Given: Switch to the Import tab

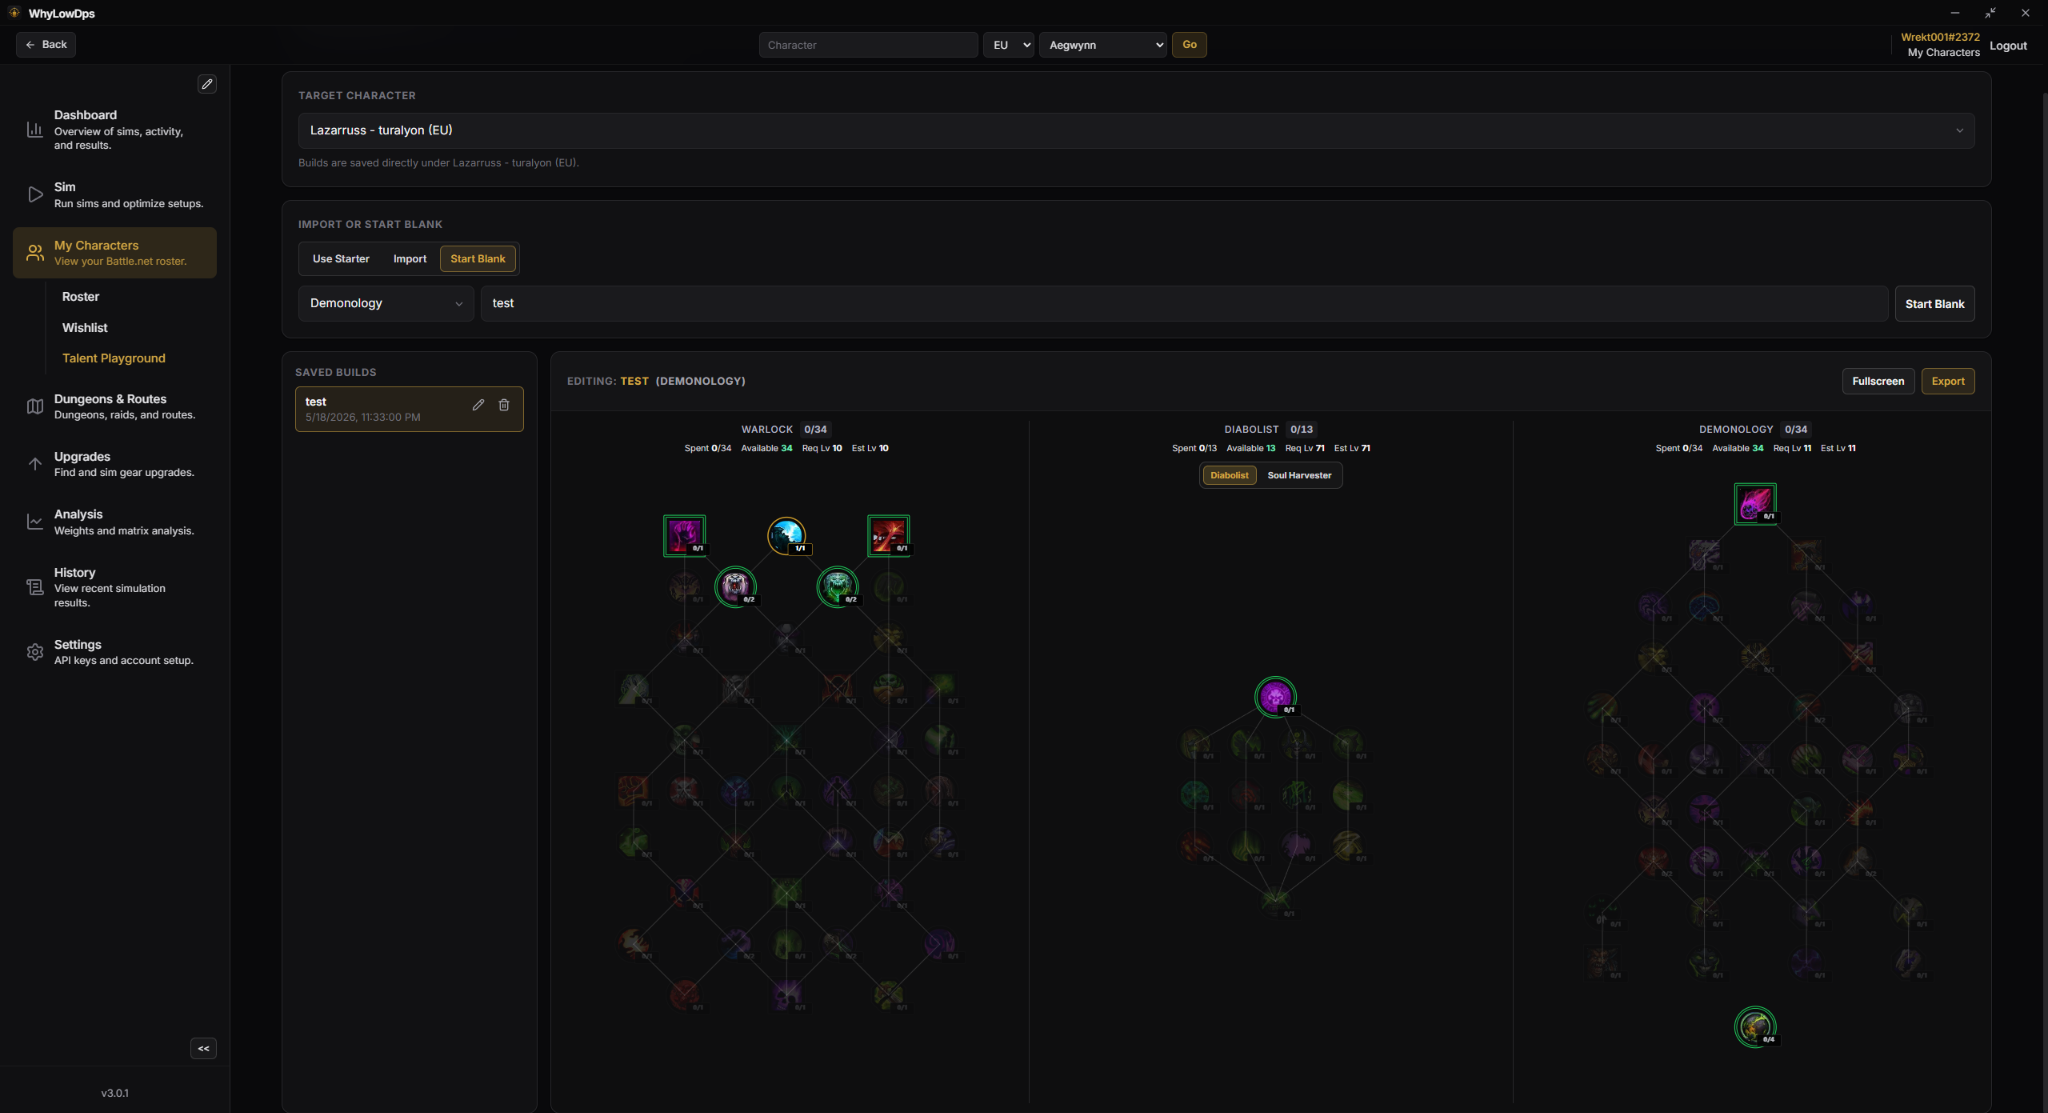Looking at the screenshot, I should (x=410, y=259).
